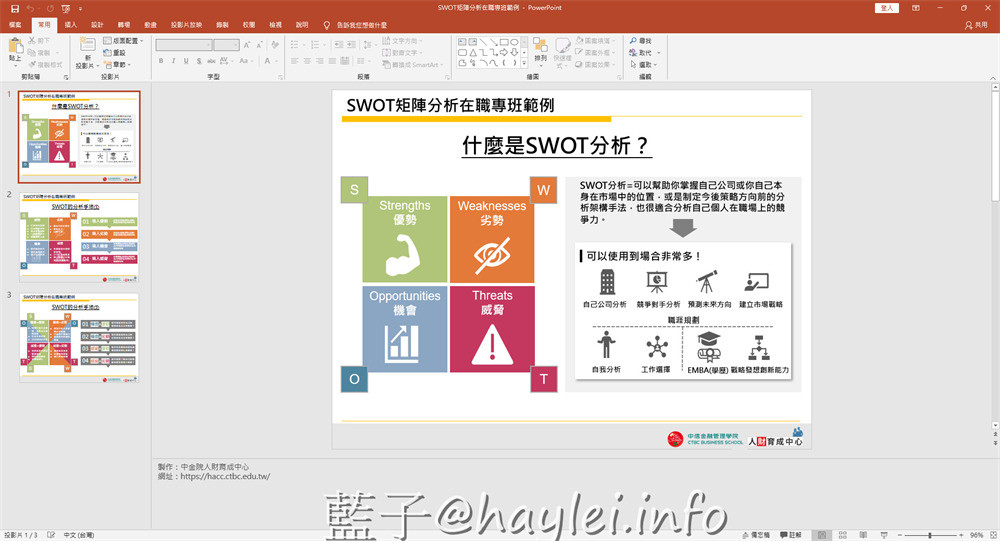
Task: Increase font size with the larger A
Action: [x=247, y=45]
